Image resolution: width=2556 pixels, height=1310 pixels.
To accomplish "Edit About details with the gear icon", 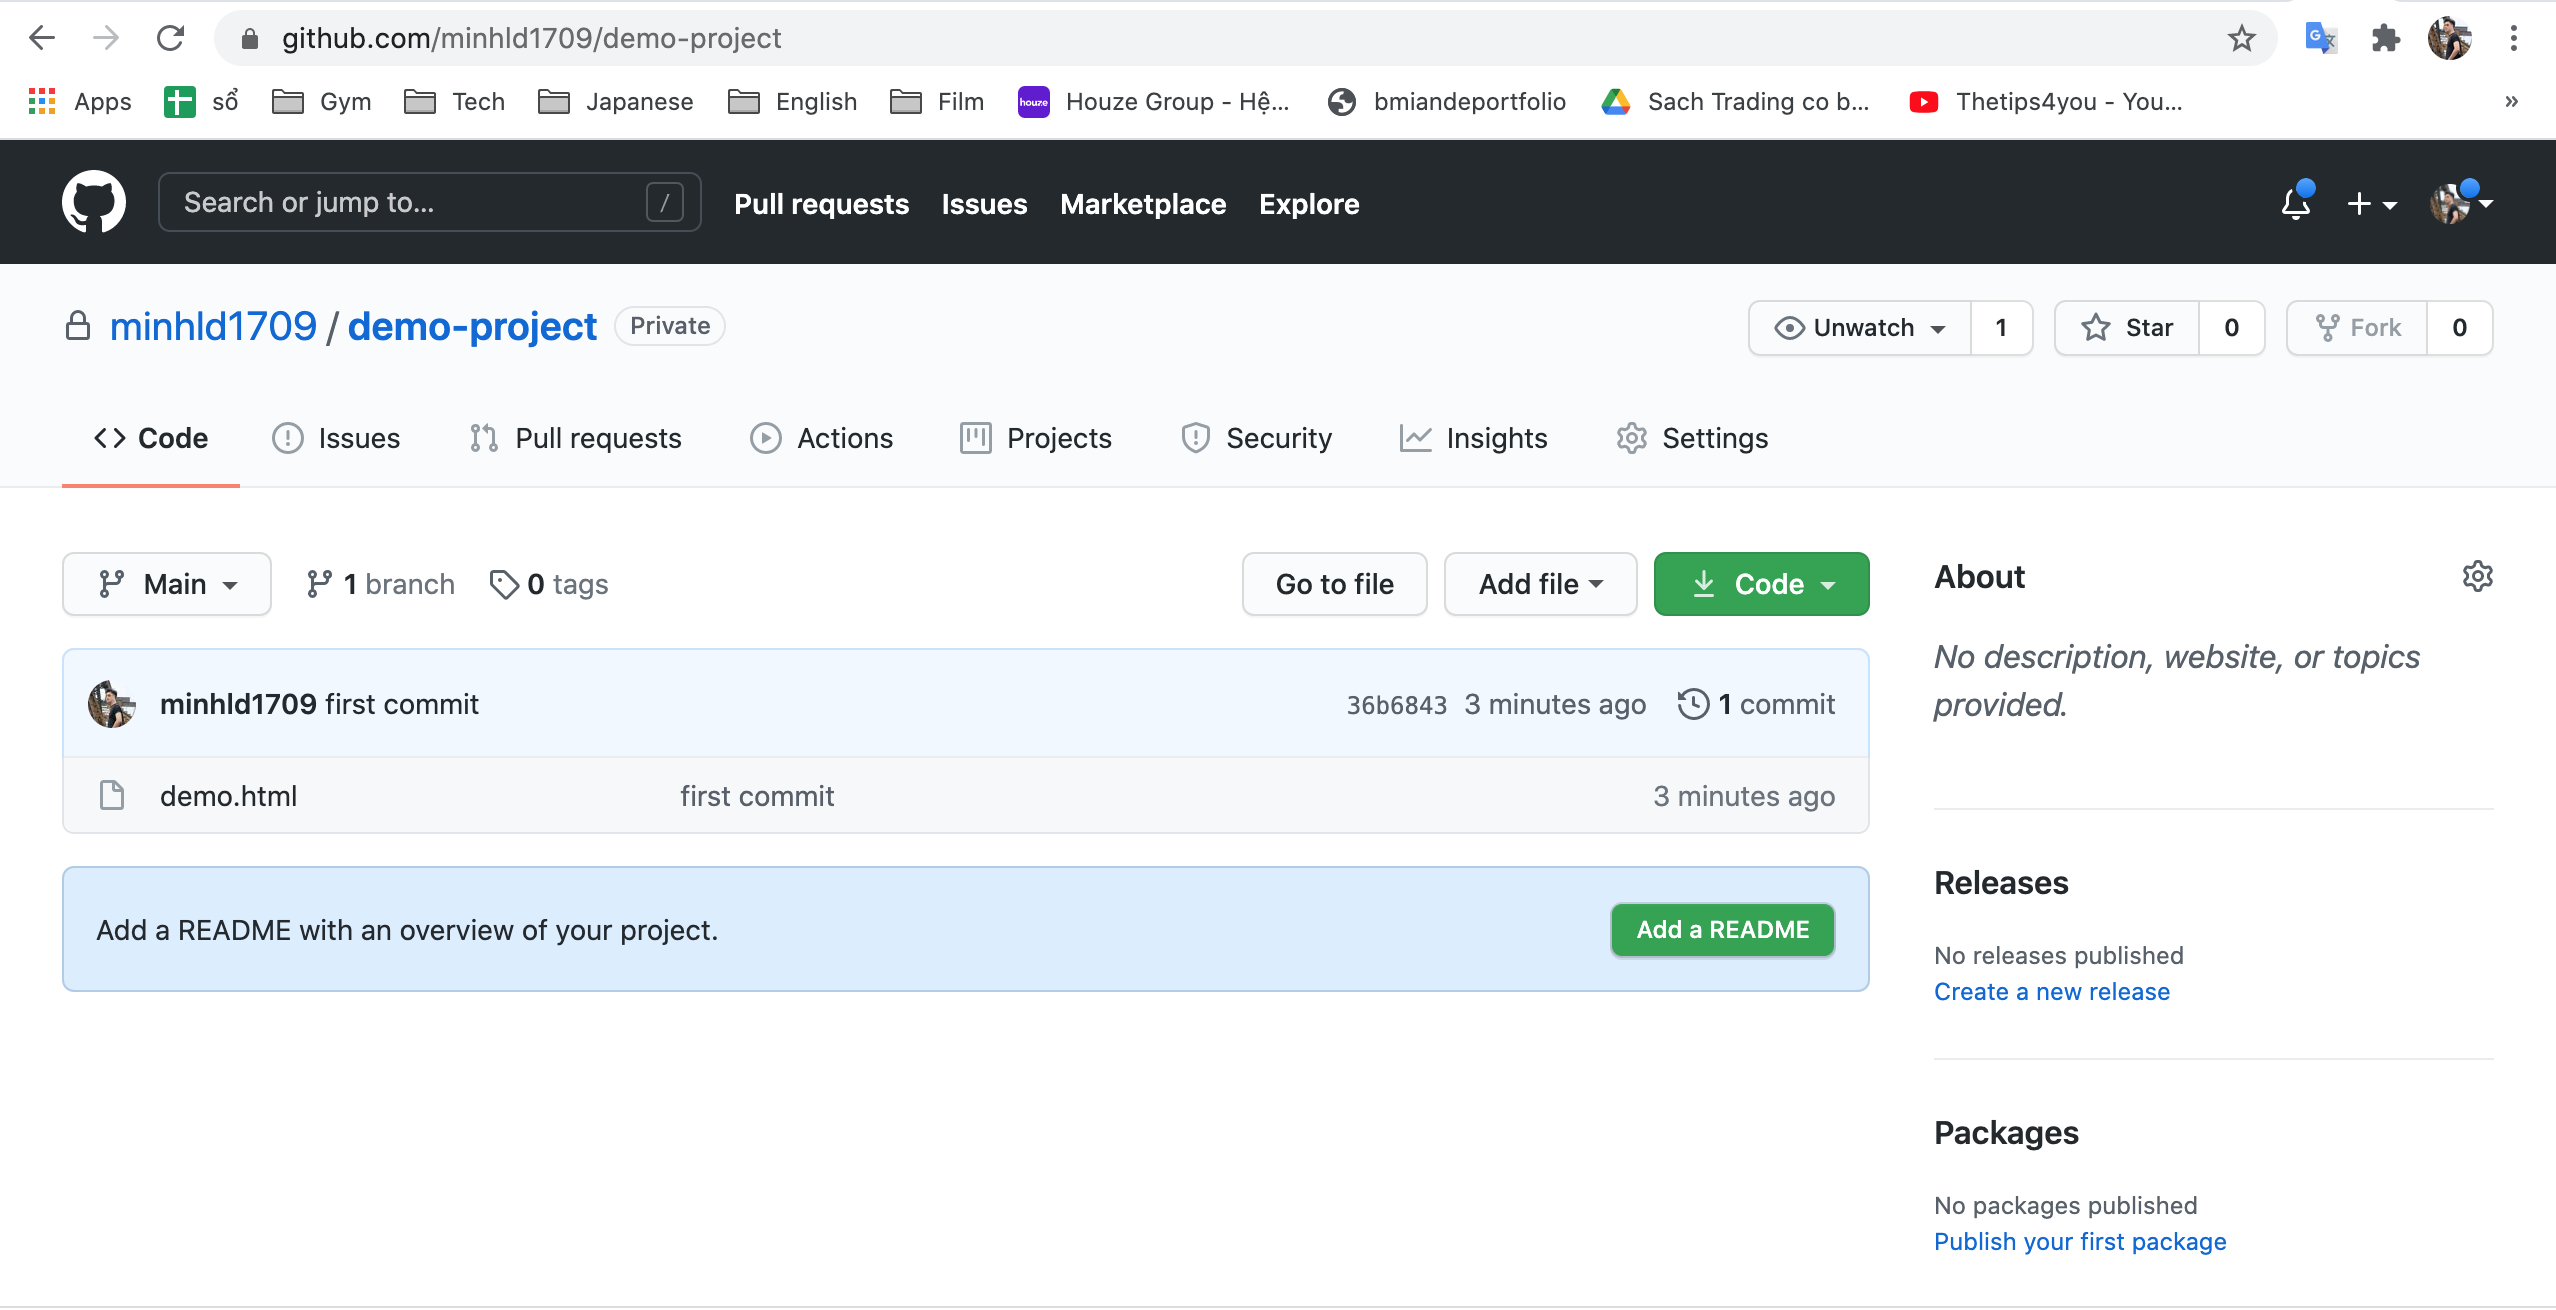I will click(x=2477, y=576).
